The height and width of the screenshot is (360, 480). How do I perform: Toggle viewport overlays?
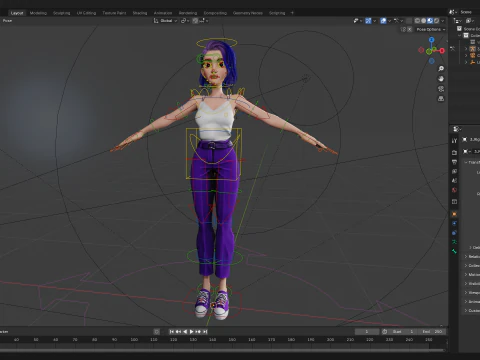(383, 21)
